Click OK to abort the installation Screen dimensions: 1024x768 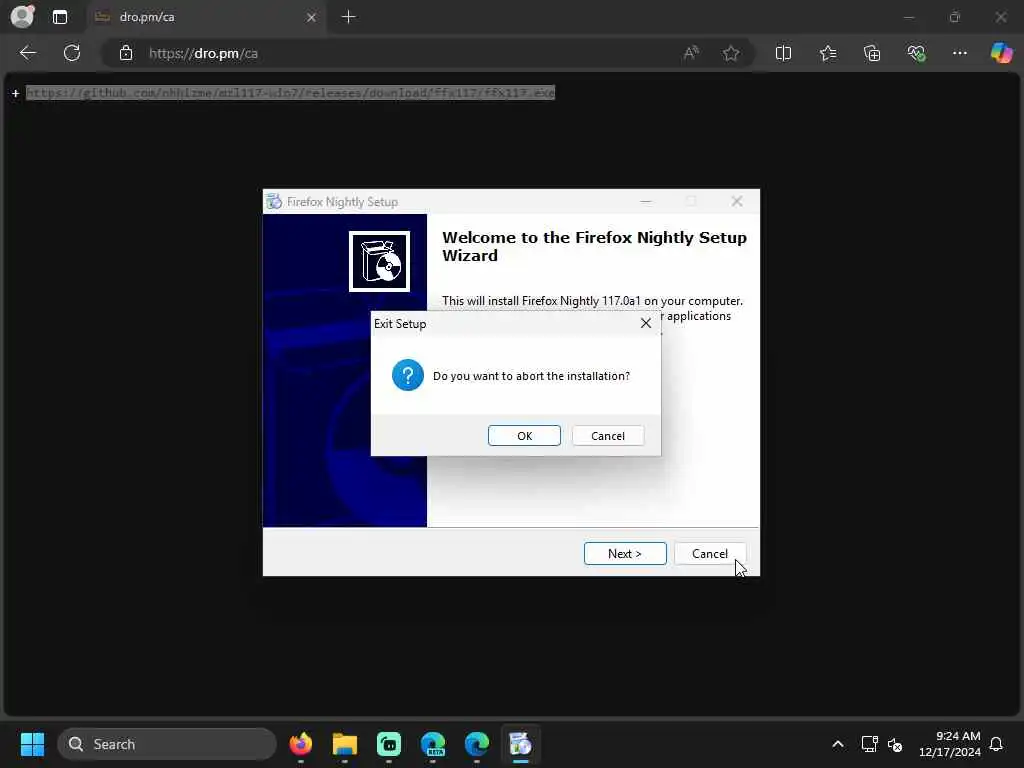tap(524, 436)
